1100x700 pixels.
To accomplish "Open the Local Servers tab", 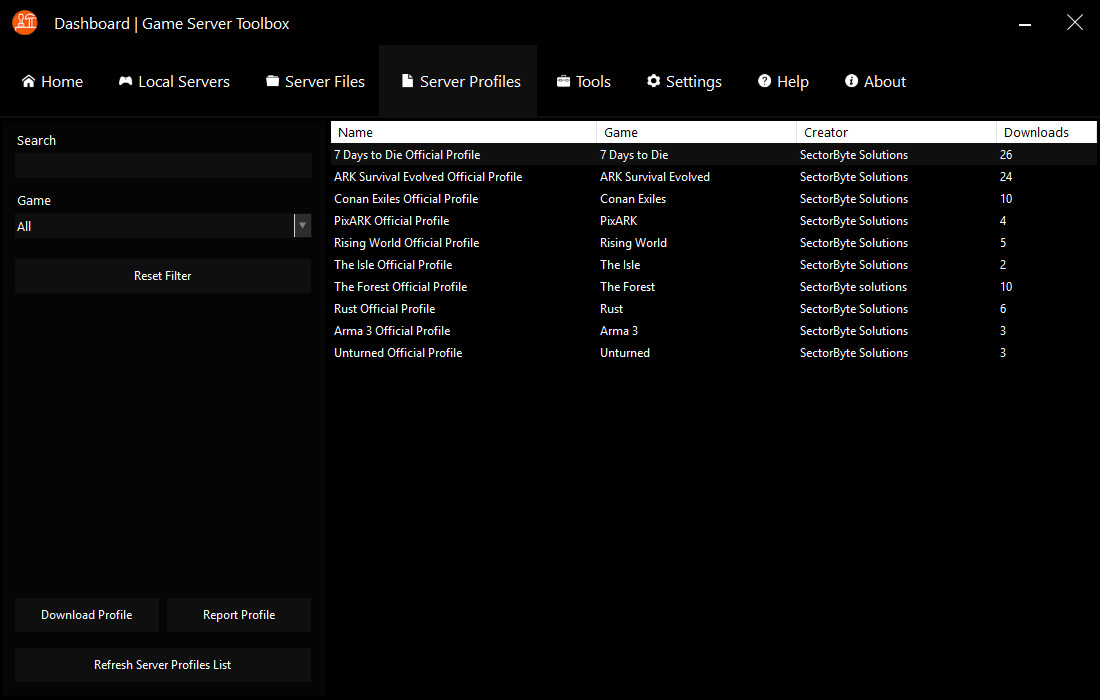I will [174, 81].
